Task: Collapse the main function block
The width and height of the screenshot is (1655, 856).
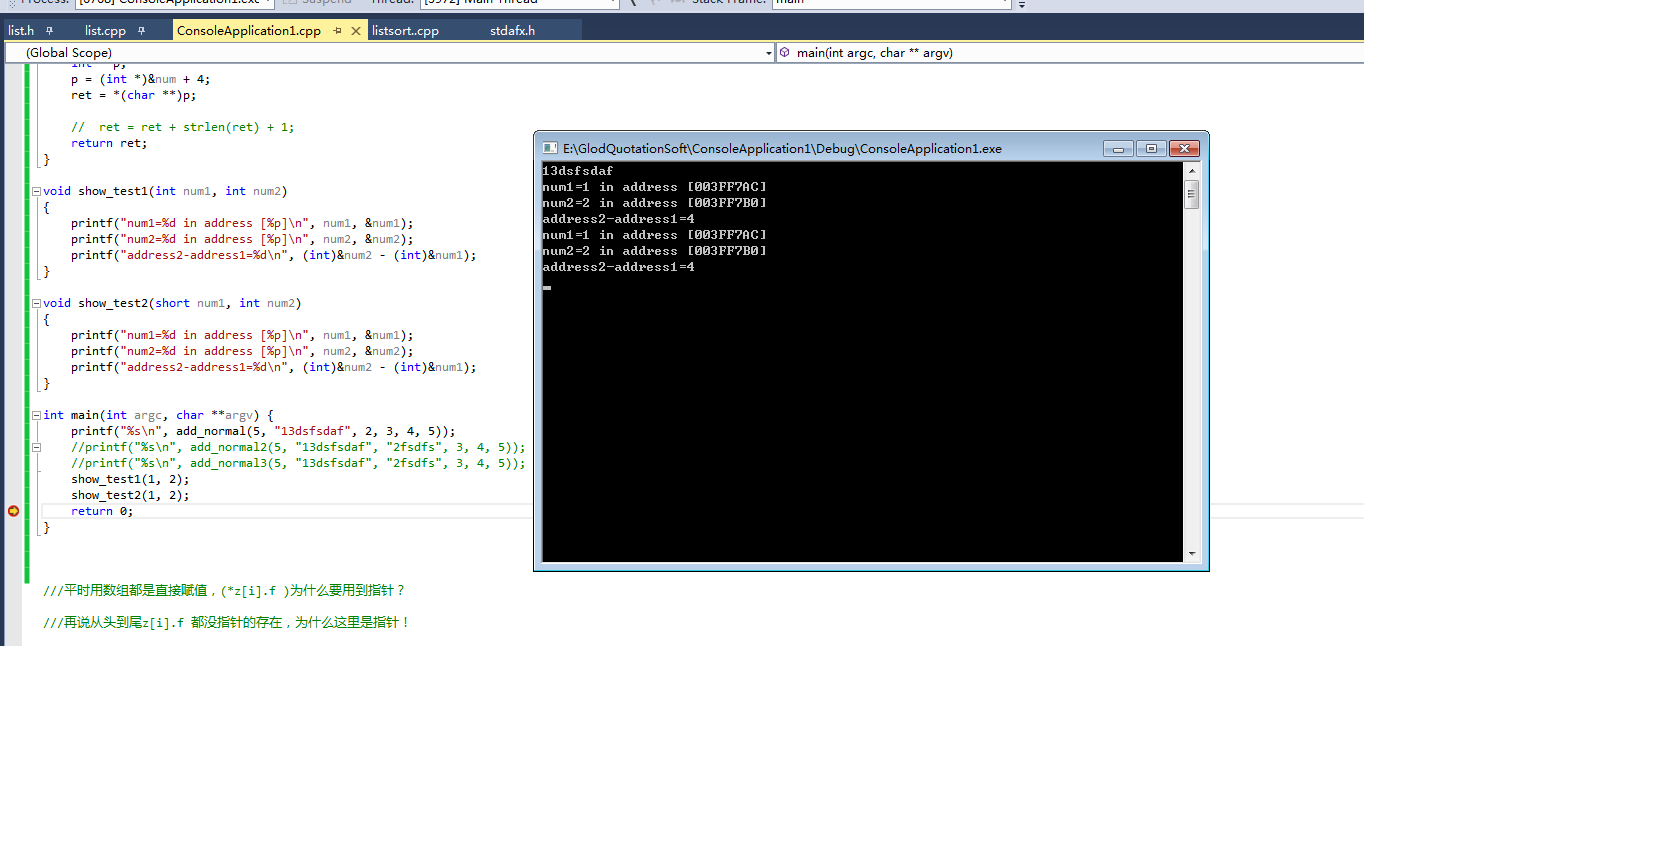Action: point(36,415)
